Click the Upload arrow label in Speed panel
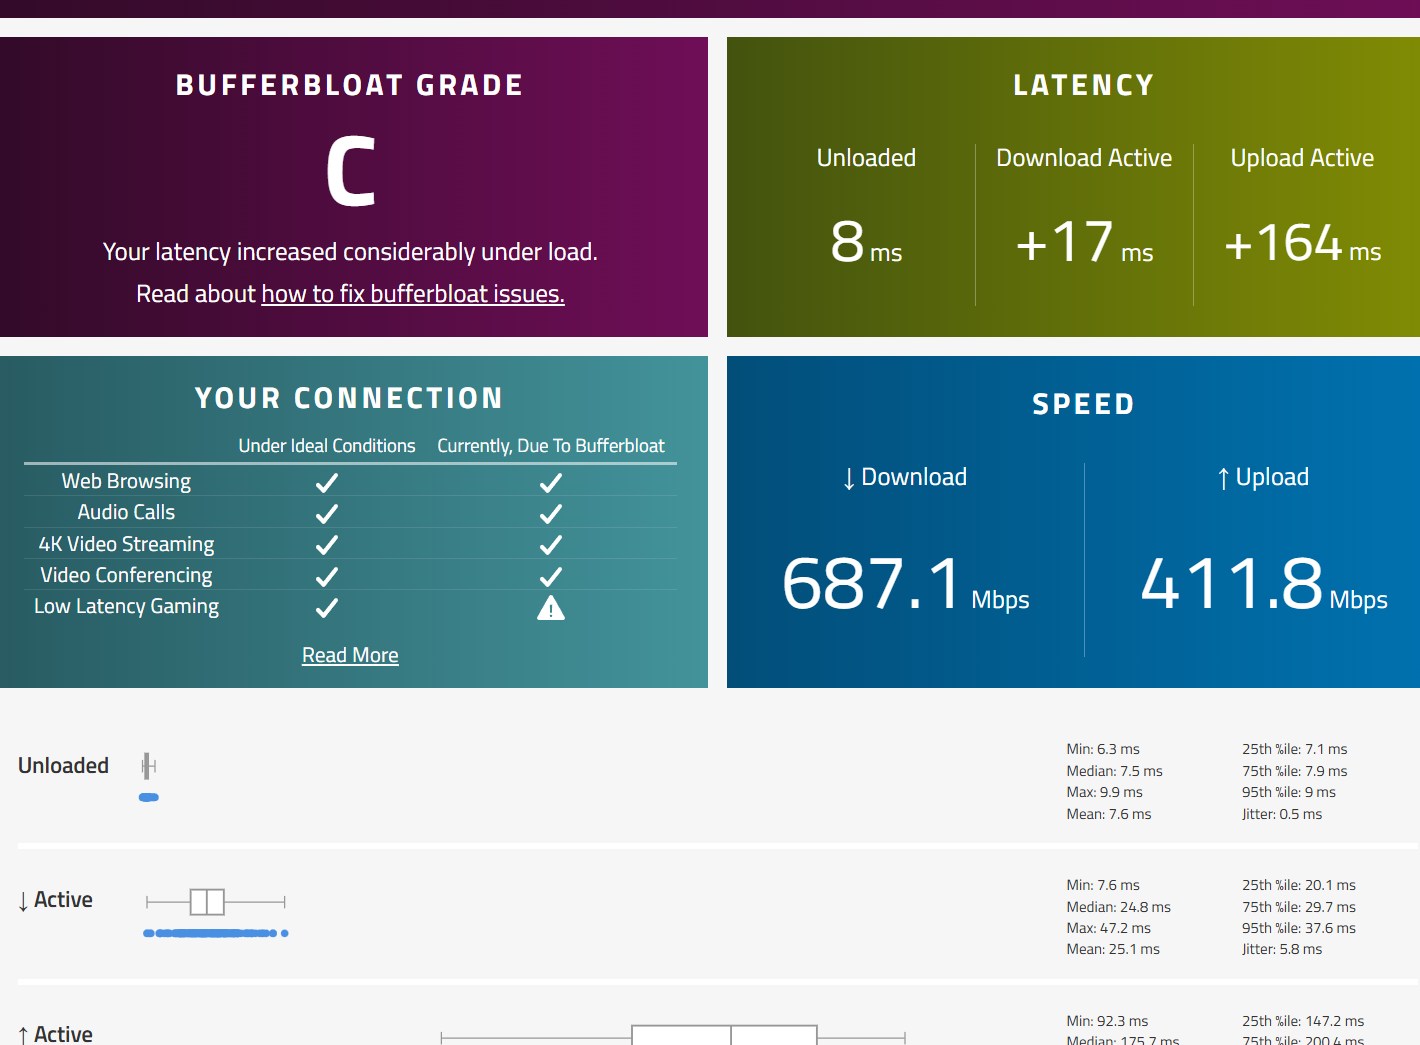The image size is (1420, 1045). [x=1263, y=477]
